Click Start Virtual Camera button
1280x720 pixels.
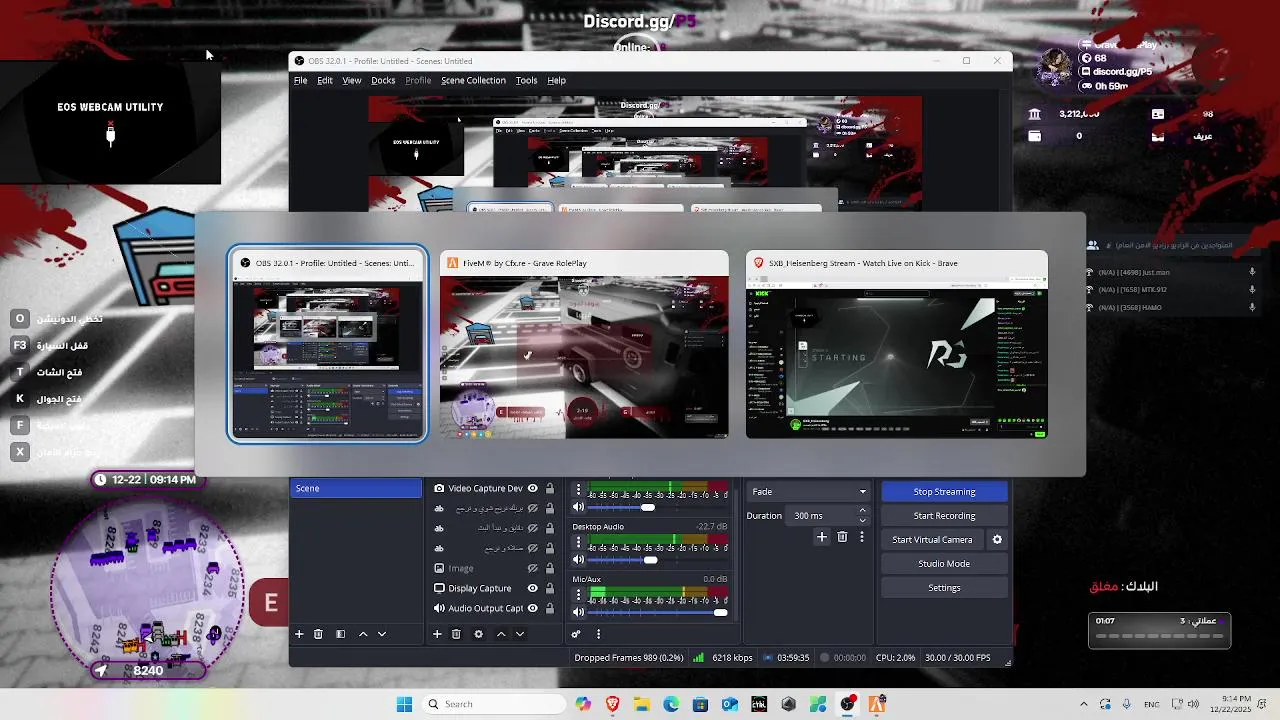click(x=932, y=540)
